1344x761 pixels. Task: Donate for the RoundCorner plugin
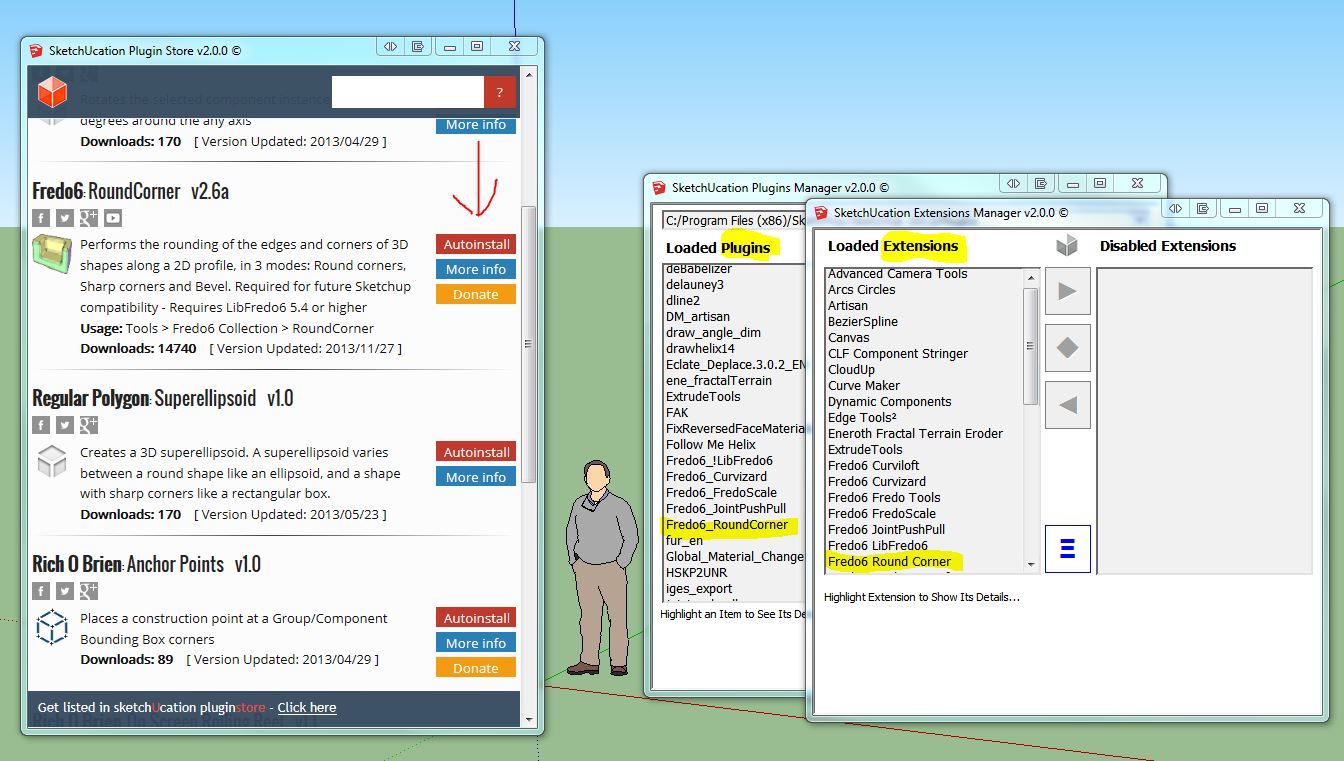tap(476, 294)
